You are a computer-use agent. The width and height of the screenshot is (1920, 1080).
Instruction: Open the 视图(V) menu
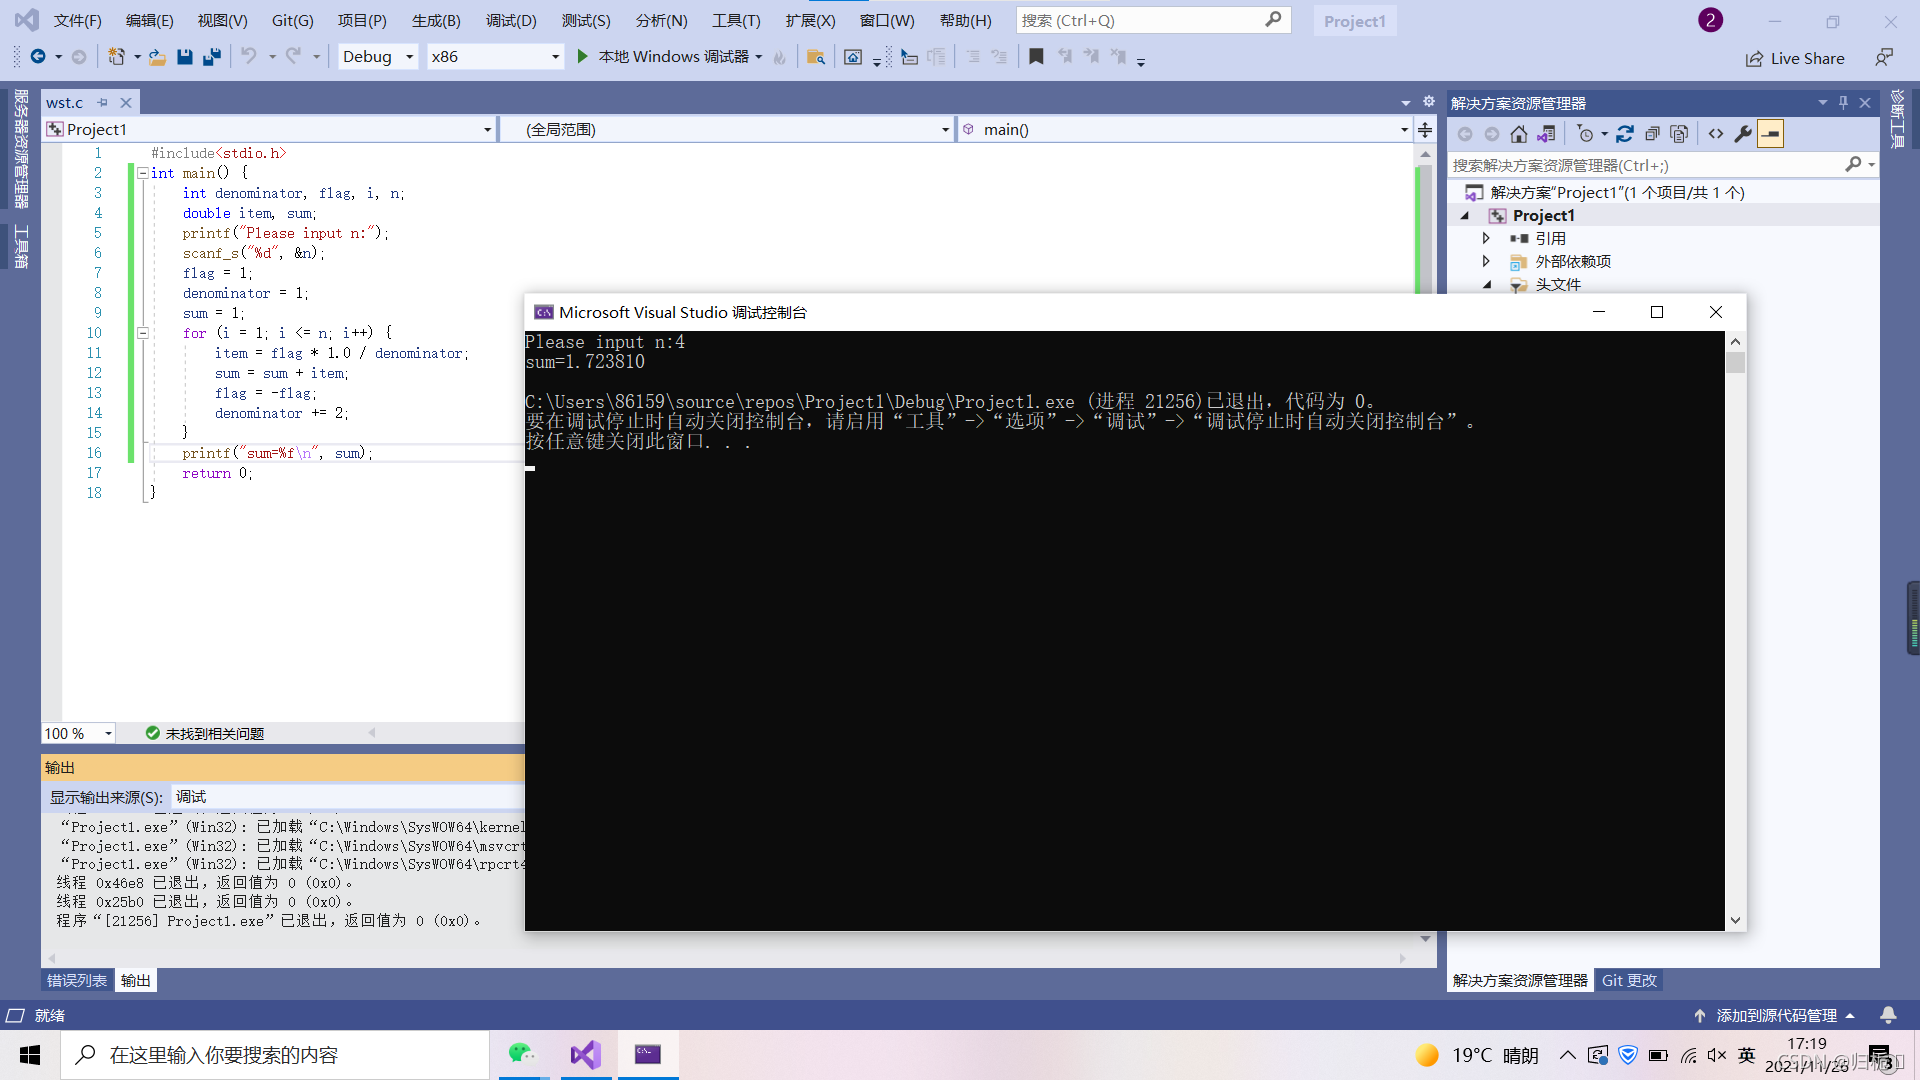point(222,20)
